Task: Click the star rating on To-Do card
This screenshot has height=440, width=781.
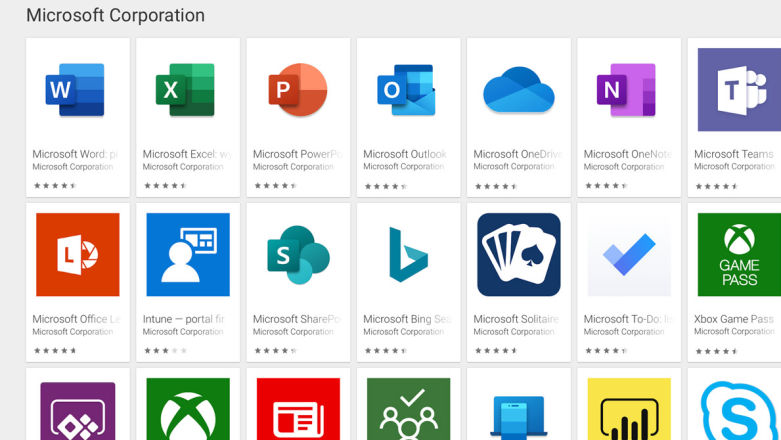Action: (606, 351)
